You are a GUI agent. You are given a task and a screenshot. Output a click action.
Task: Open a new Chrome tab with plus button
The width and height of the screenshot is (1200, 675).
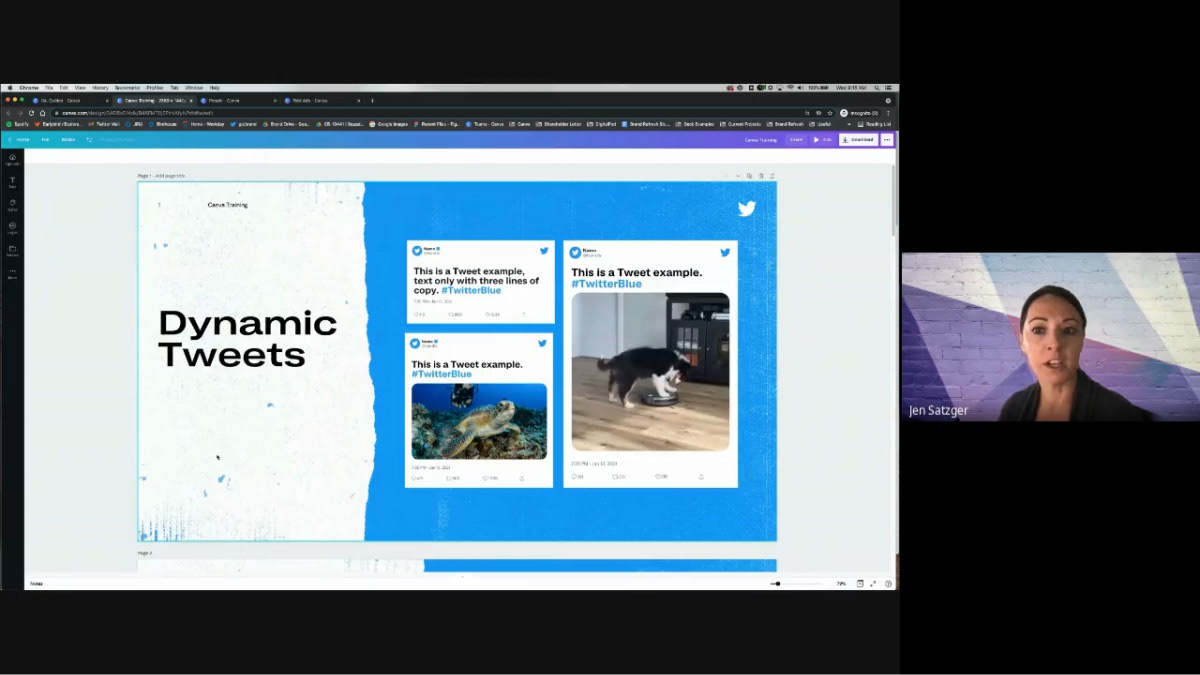point(372,100)
